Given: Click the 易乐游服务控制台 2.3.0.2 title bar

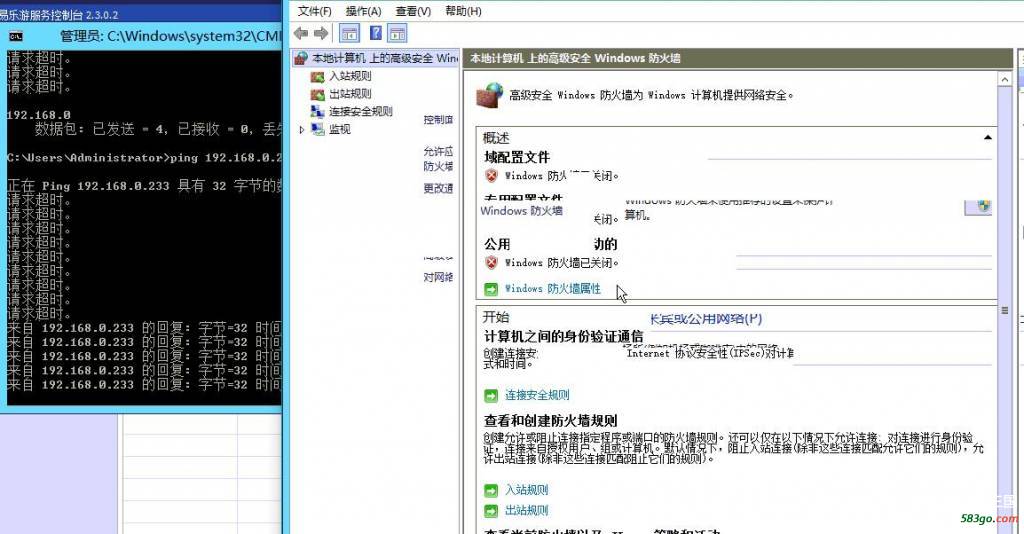Looking at the screenshot, I should tap(140, 13).
